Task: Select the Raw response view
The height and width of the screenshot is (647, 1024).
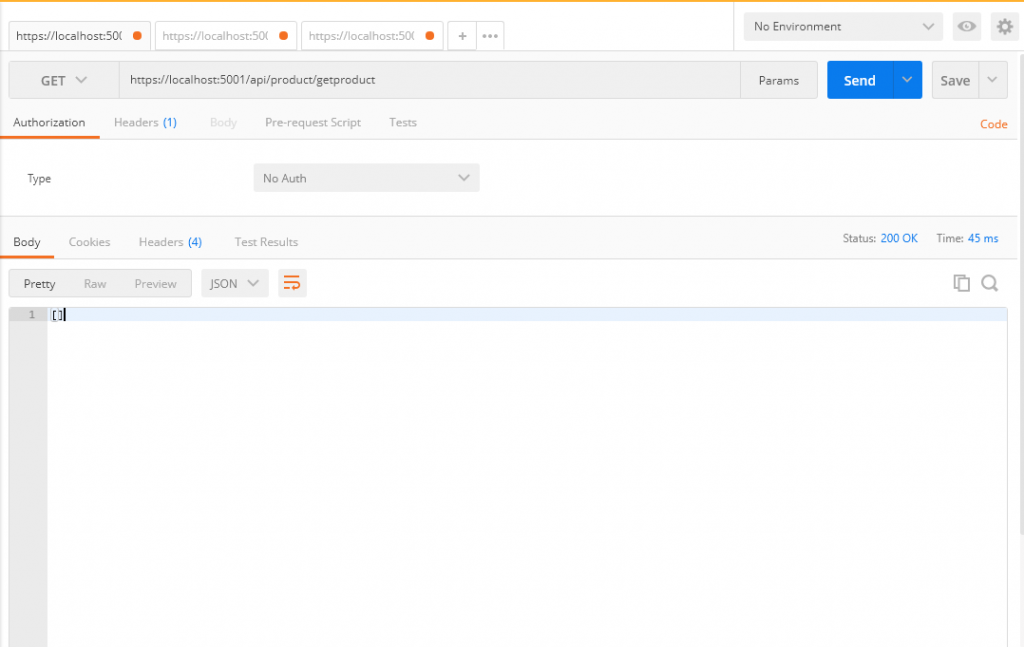Action: point(95,283)
